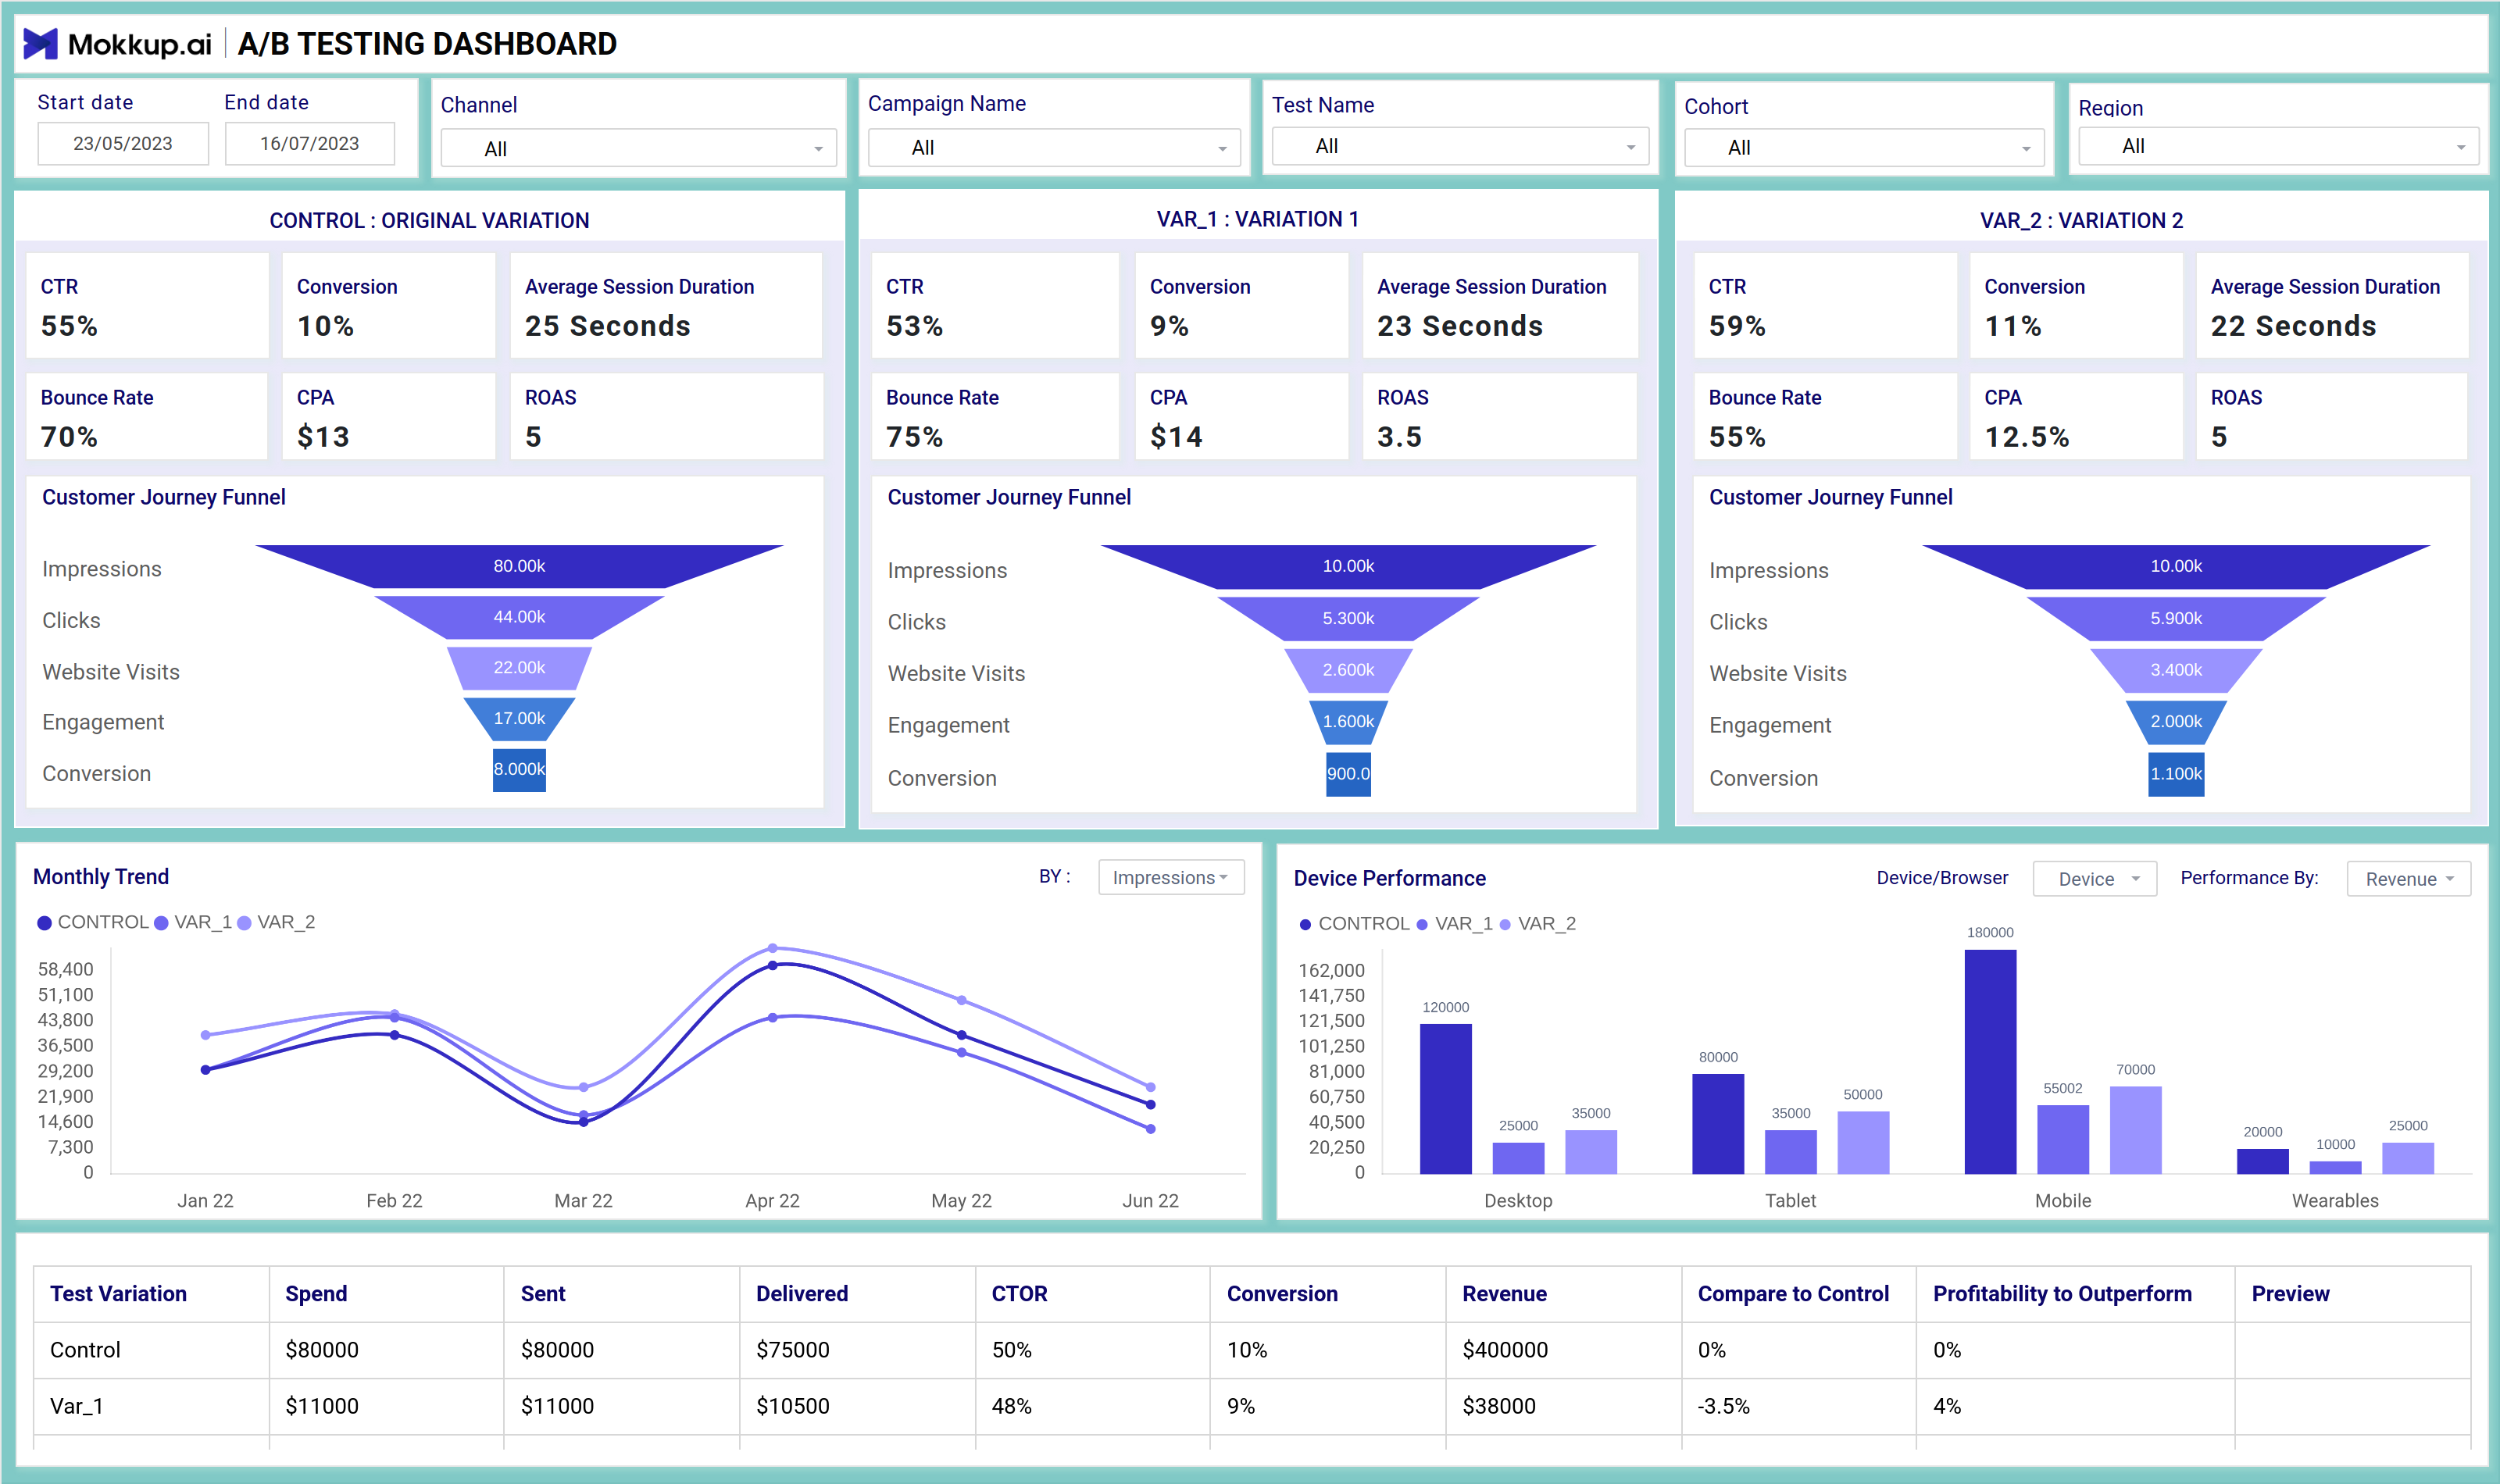Select the Variation 2 funnel 5.900k segment
The width and height of the screenshot is (2500, 1484).
pos(2176,618)
